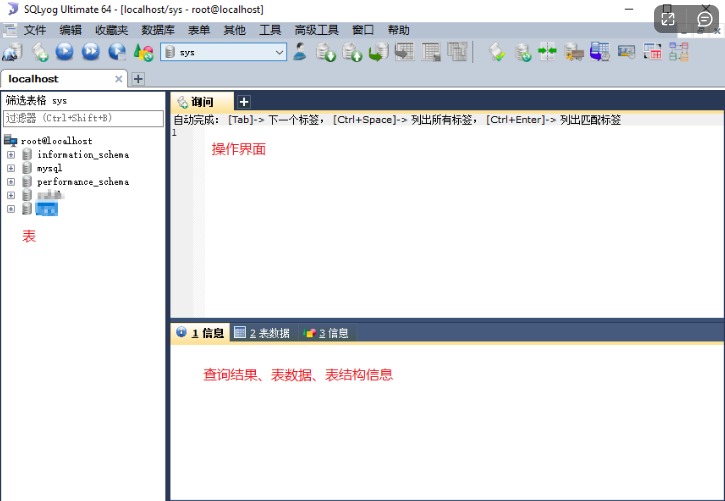
Task: Click the database sync icon after the checkmark scroll
Action: point(523,52)
